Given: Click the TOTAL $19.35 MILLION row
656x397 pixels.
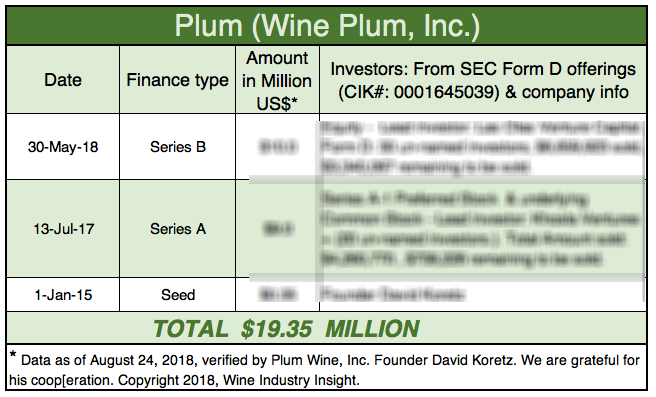Looking at the screenshot, I should click(327, 328).
